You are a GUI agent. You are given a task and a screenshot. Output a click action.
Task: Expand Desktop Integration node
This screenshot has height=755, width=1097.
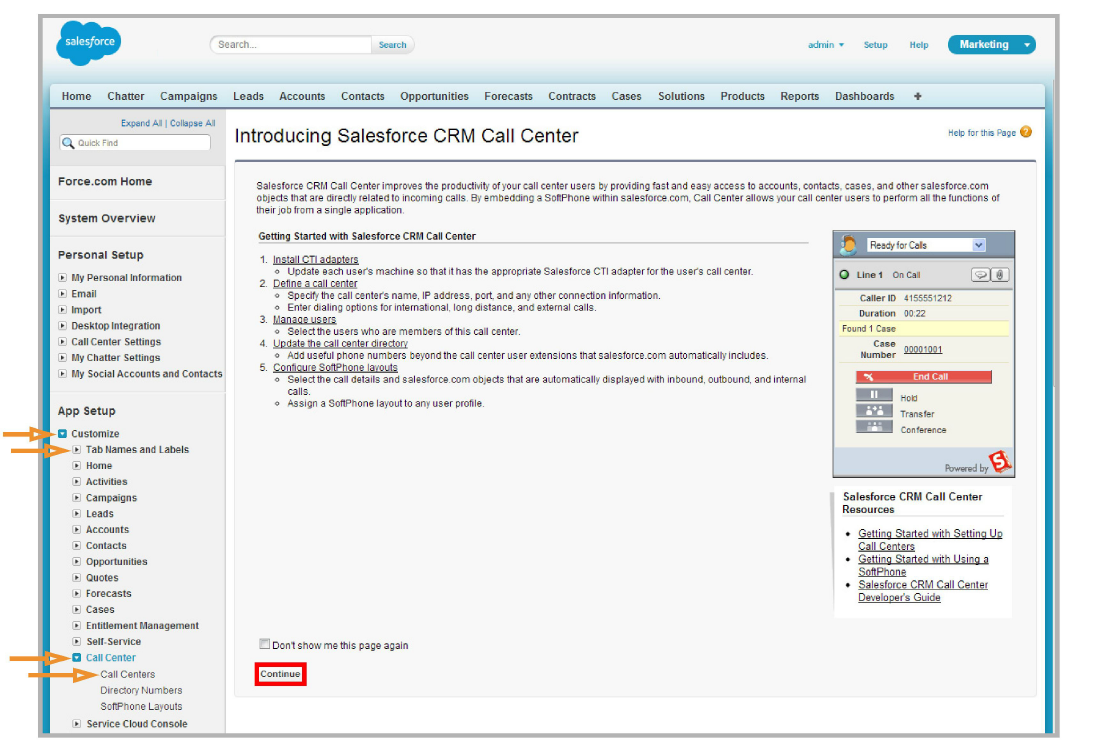[62, 326]
